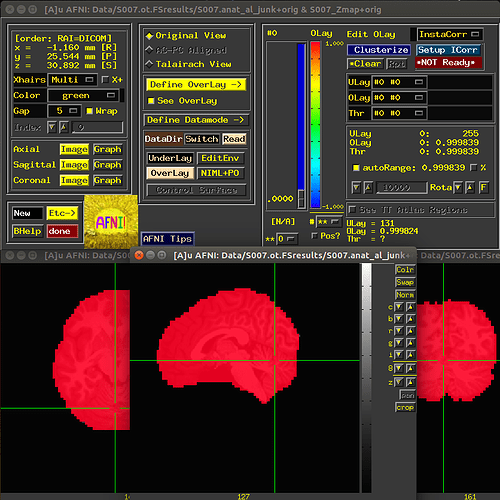Click the crop button in viewer

click(x=405, y=407)
